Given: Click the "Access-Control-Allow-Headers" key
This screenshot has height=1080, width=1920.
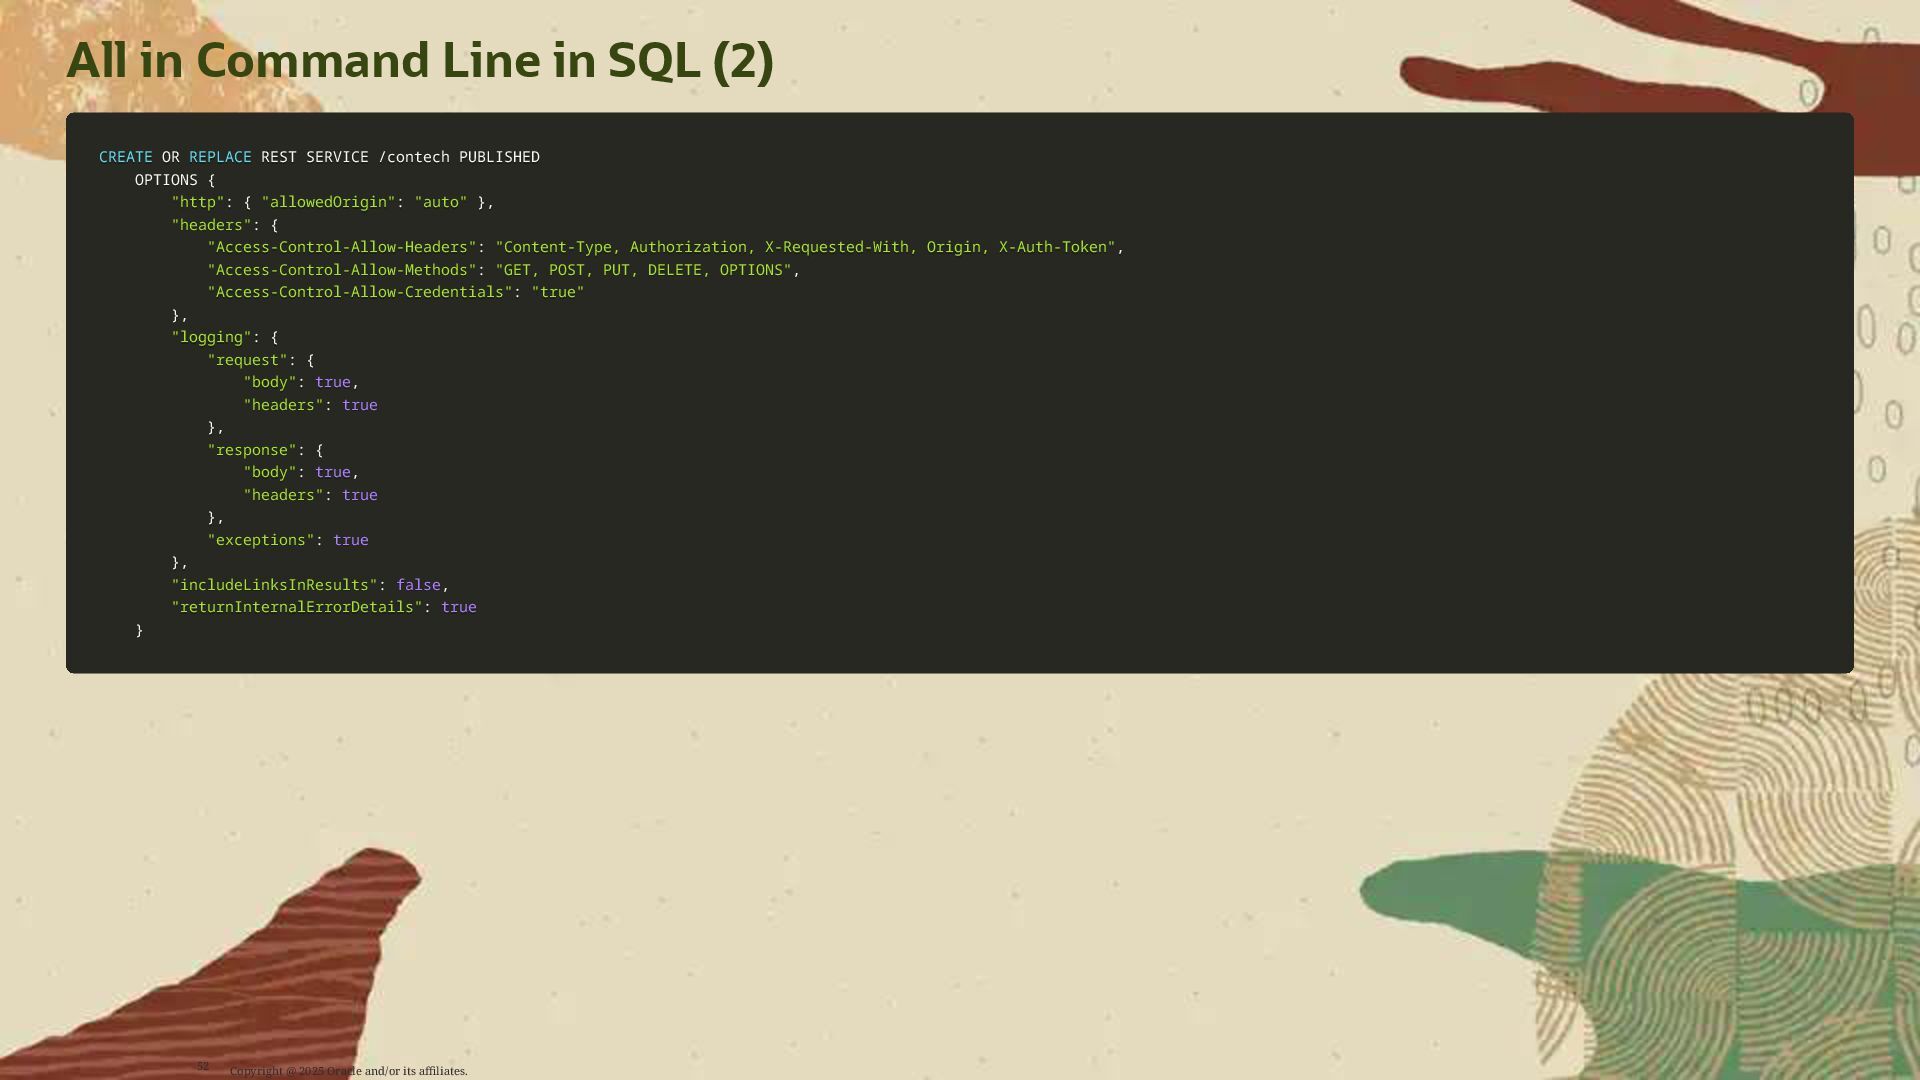Looking at the screenshot, I should [341, 247].
